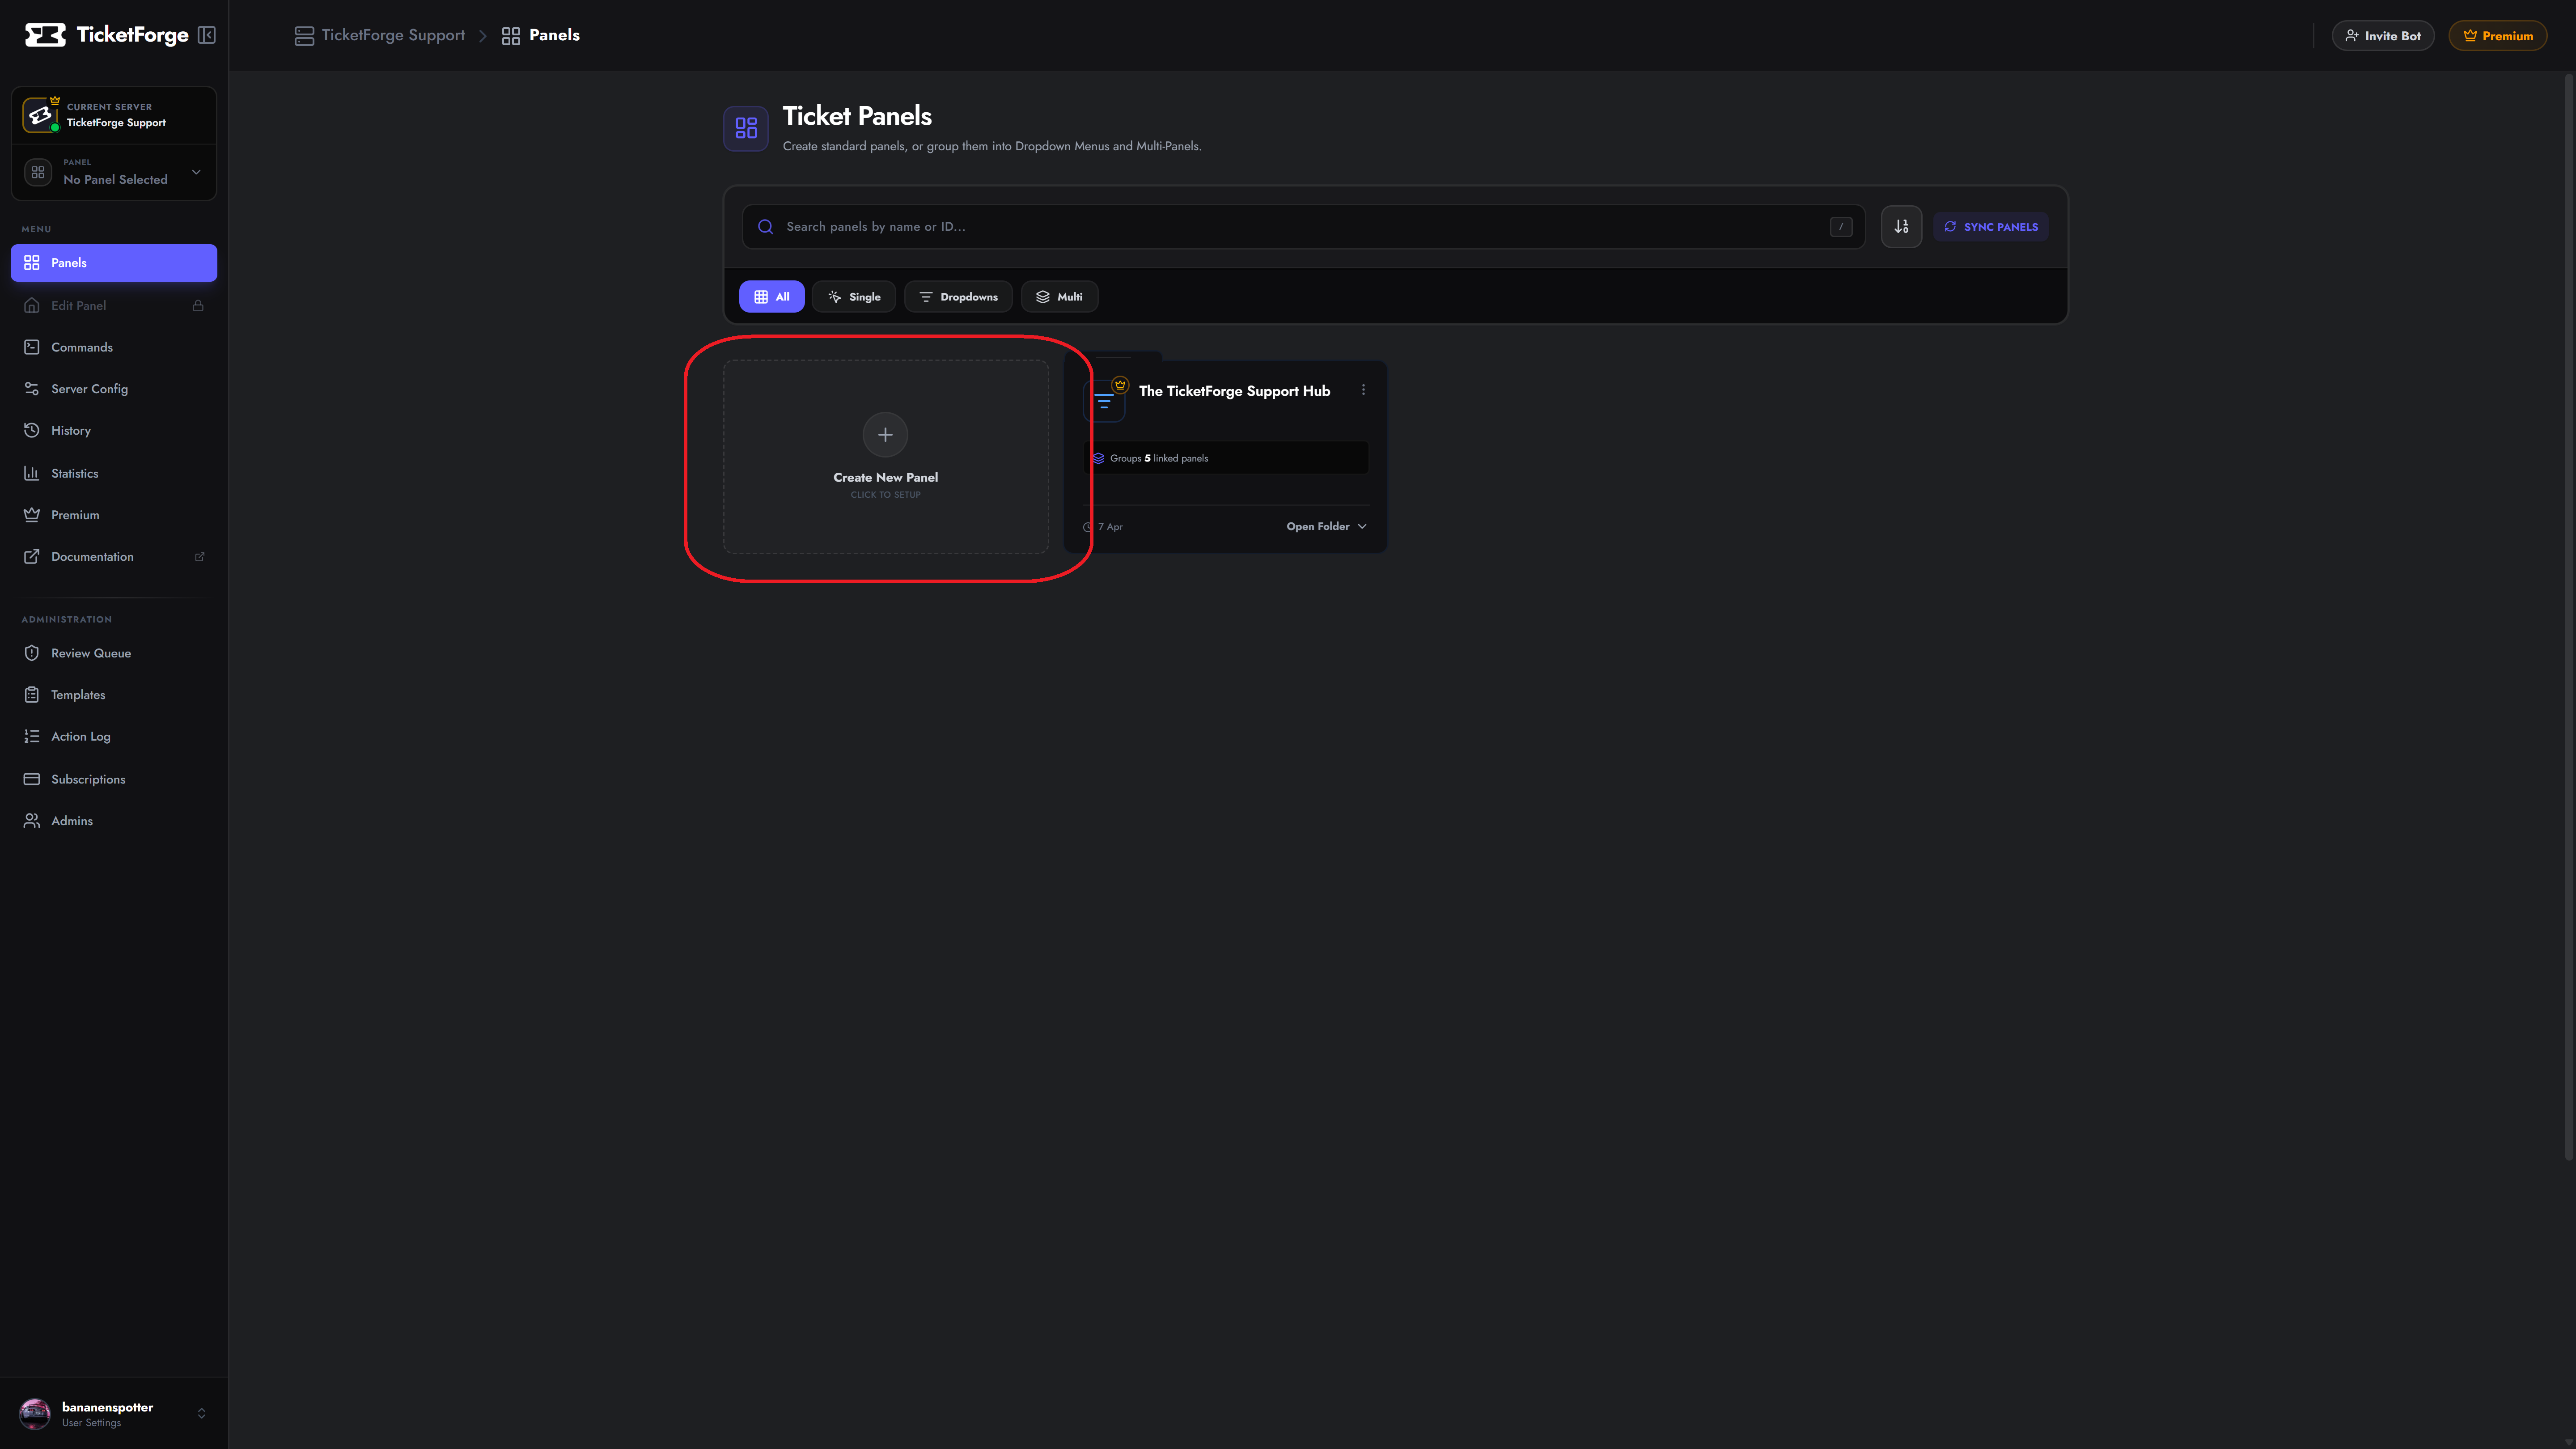
Task: Click the Ticket Panels heading
Action: 857,116
